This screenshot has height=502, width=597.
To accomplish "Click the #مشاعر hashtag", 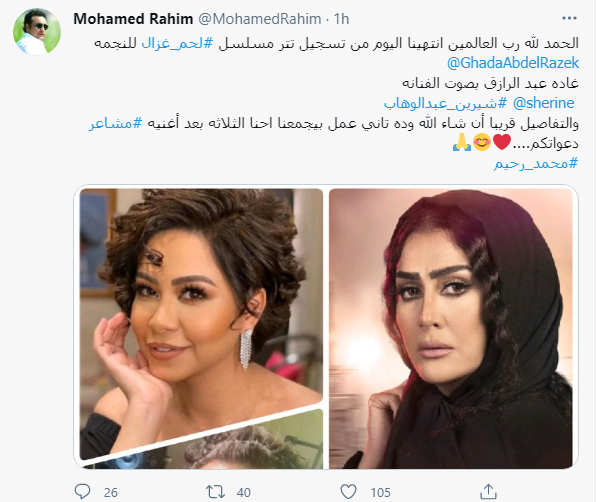I will click(x=115, y=123).
